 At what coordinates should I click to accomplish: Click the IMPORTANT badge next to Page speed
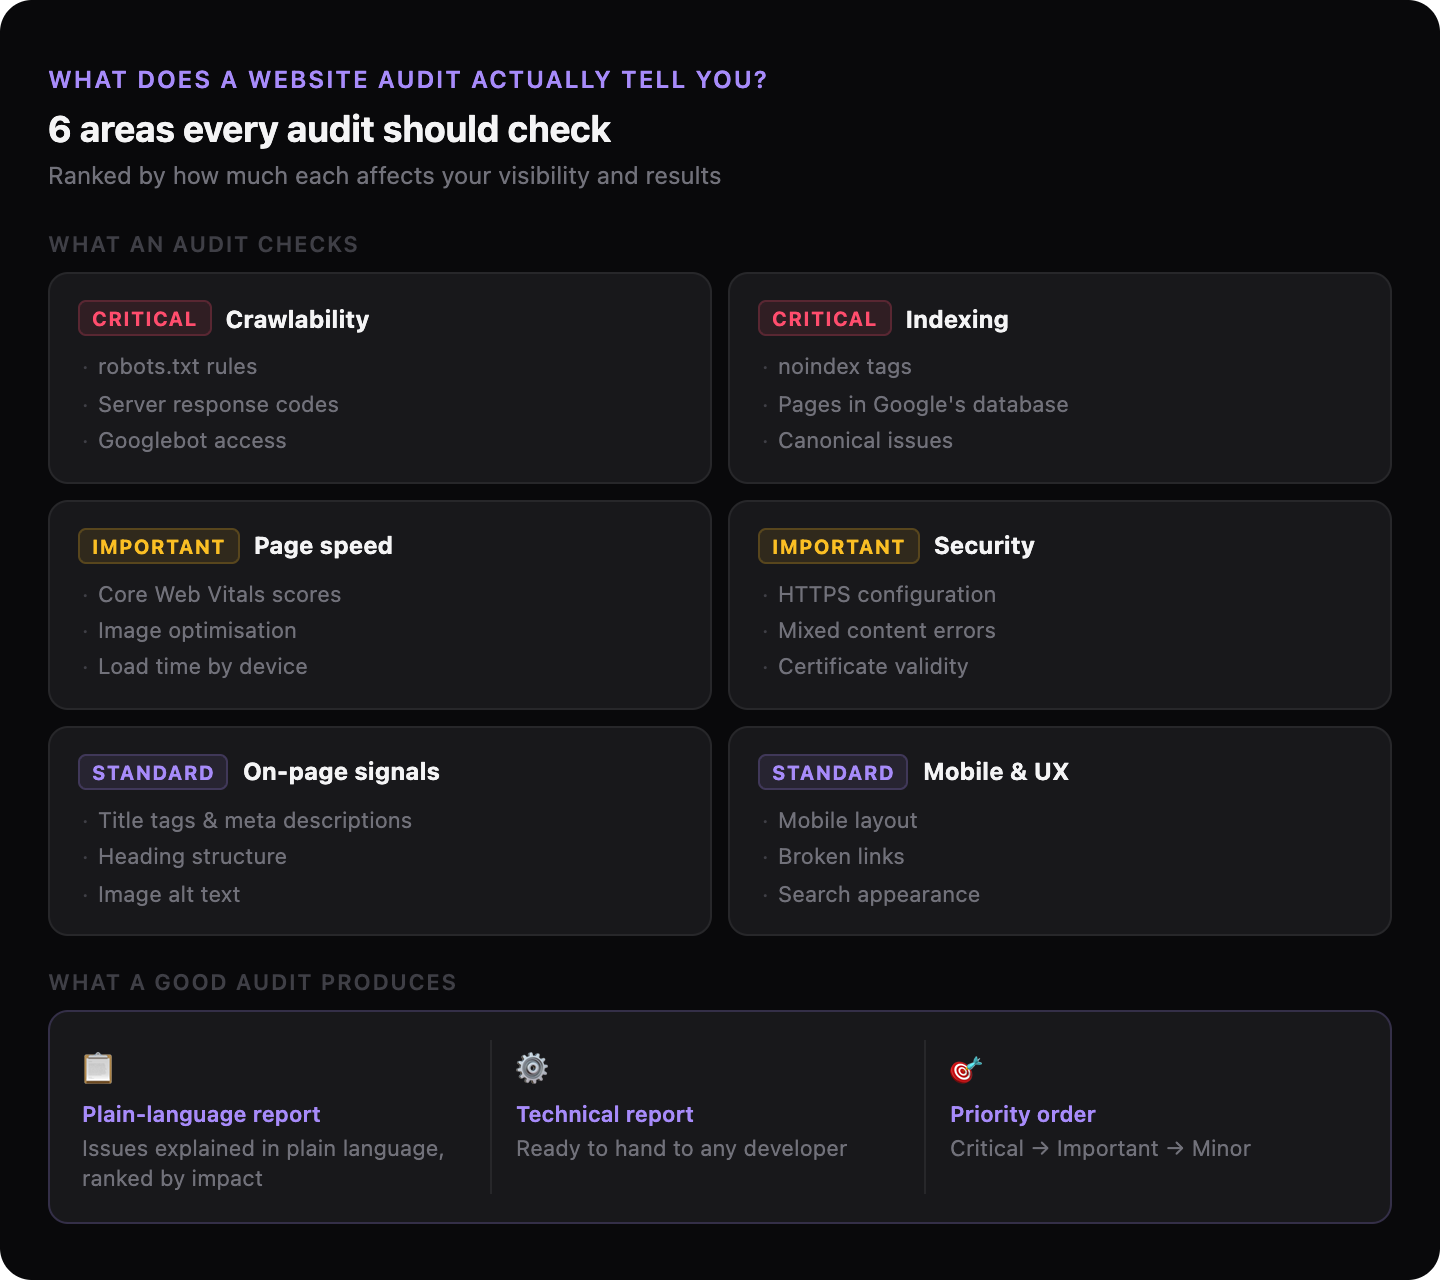159,546
